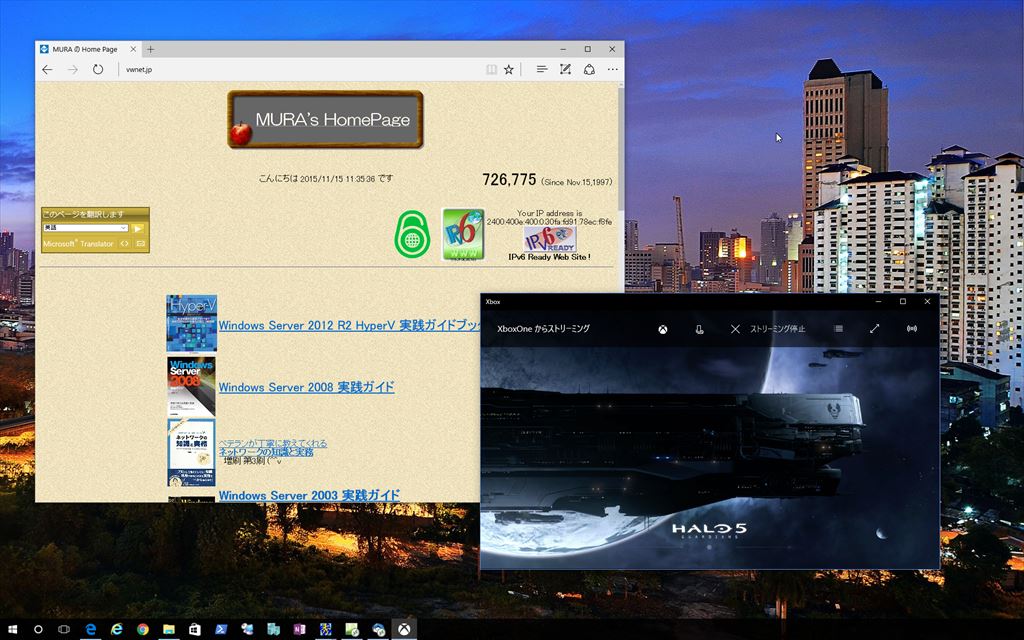Image resolution: width=1024 pixels, height=640 pixels.
Task: Open File Explorer from taskbar
Action: tap(169, 630)
